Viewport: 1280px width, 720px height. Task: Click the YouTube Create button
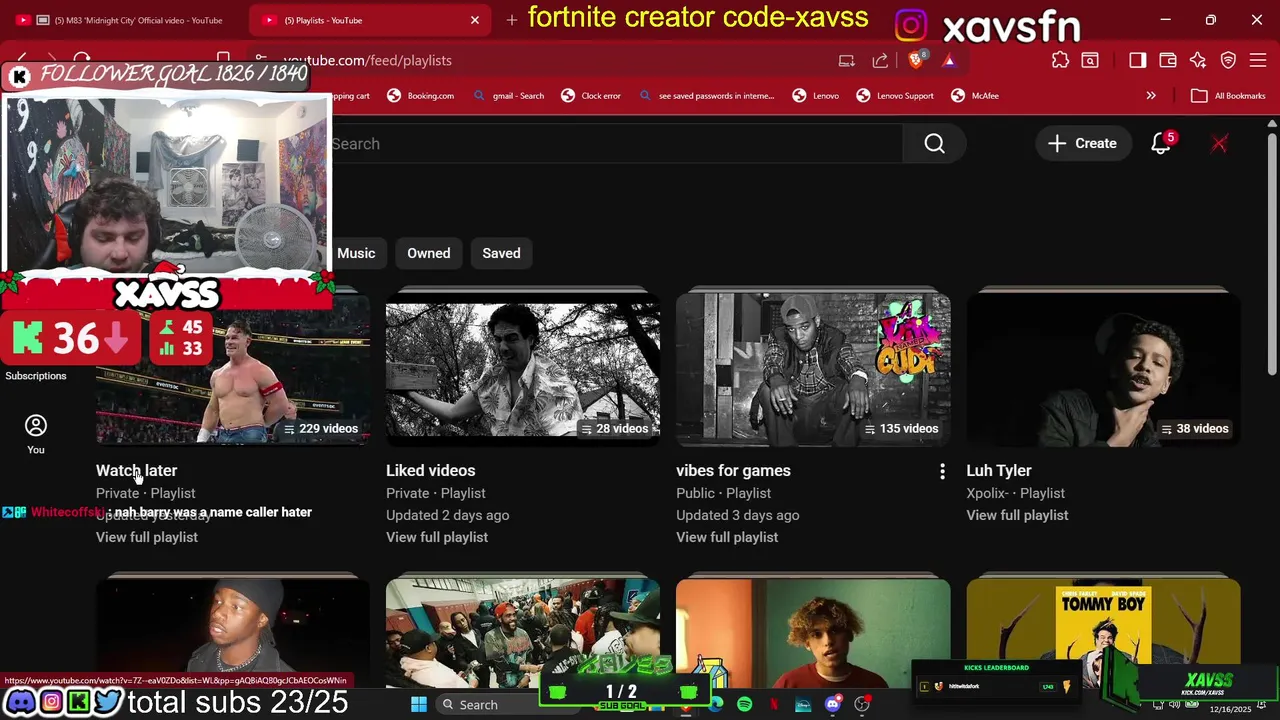(x=1082, y=144)
